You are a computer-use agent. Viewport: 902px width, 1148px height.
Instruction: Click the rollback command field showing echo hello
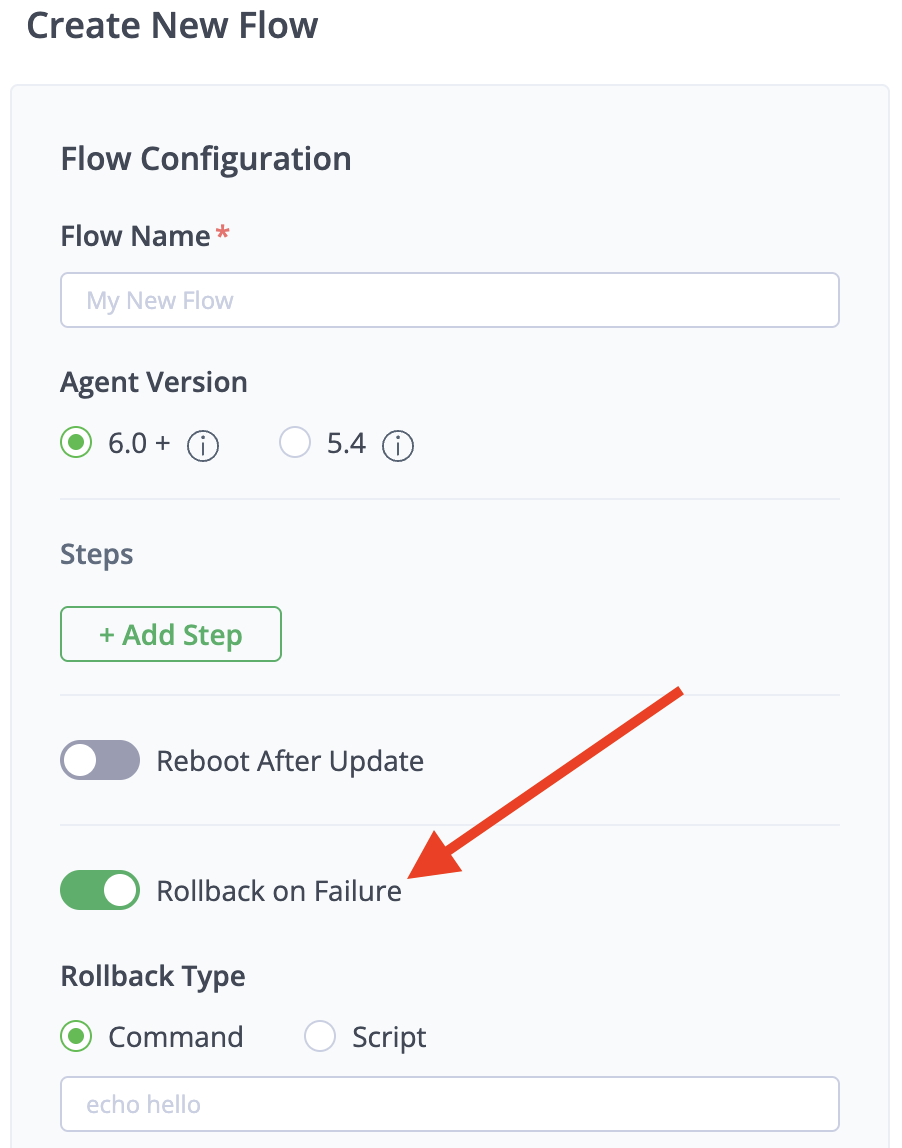coord(450,1104)
